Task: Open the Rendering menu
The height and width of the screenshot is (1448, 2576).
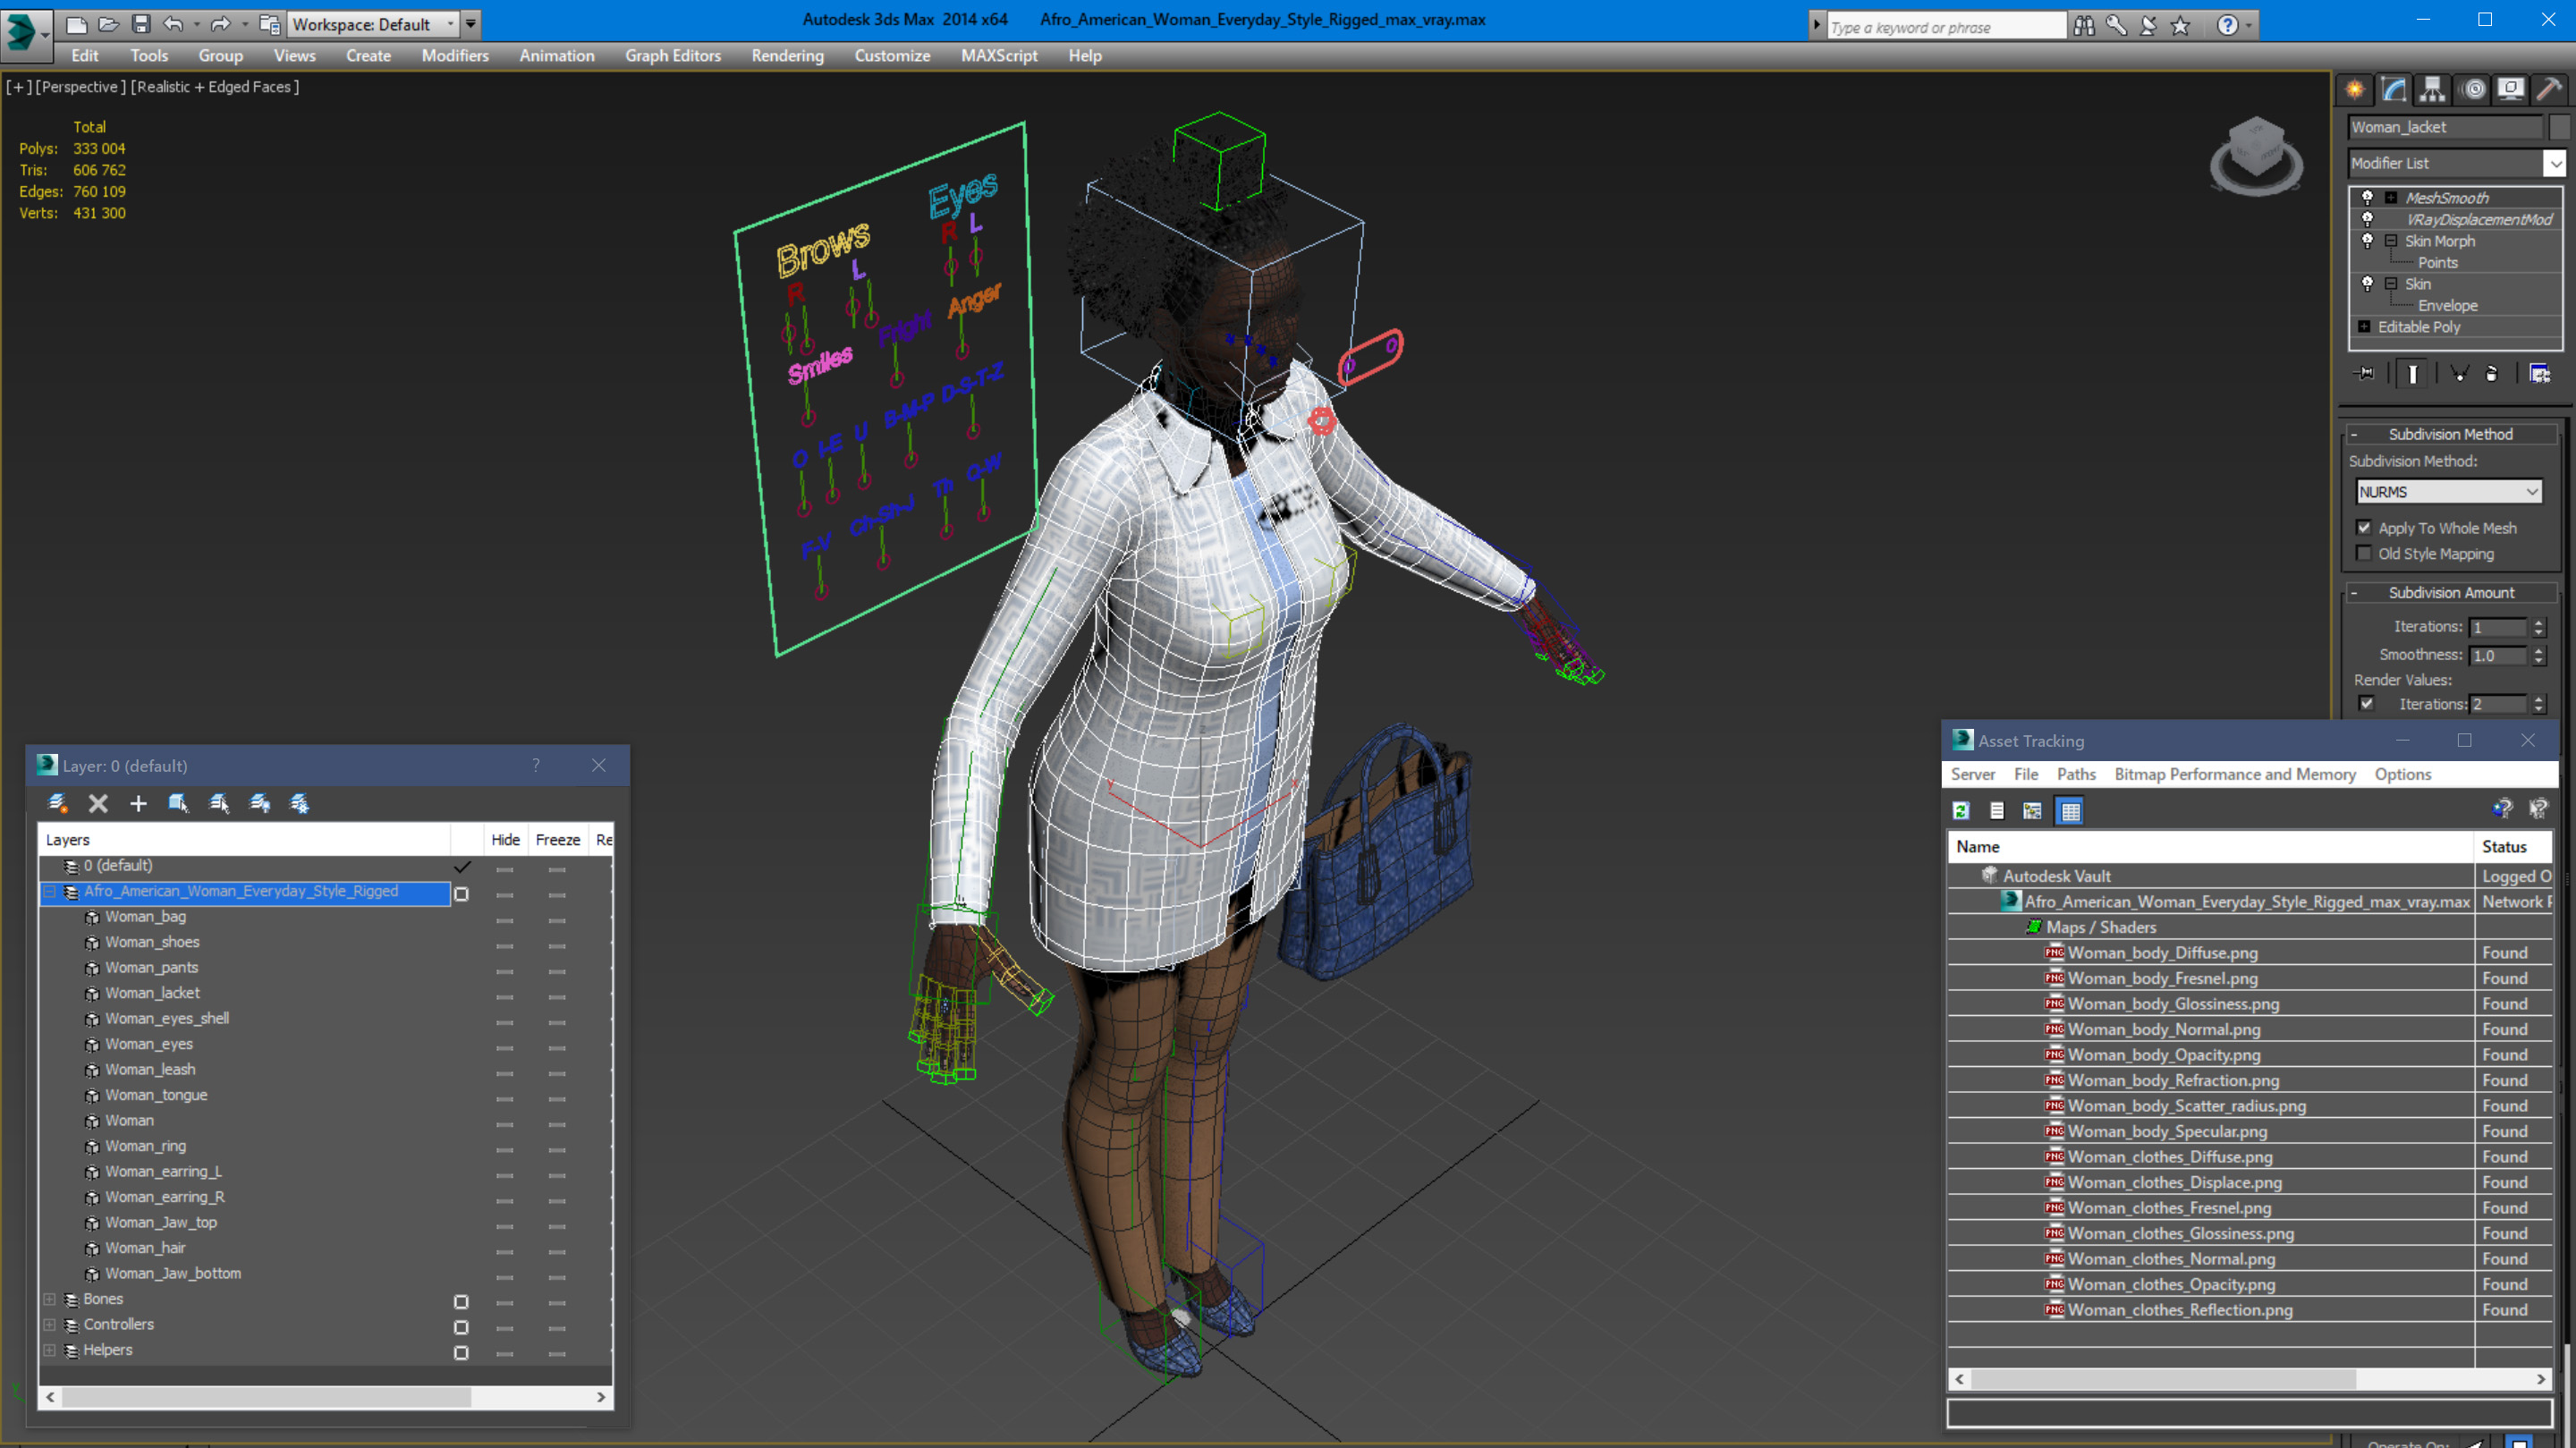Action: pyautogui.click(x=787, y=56)
